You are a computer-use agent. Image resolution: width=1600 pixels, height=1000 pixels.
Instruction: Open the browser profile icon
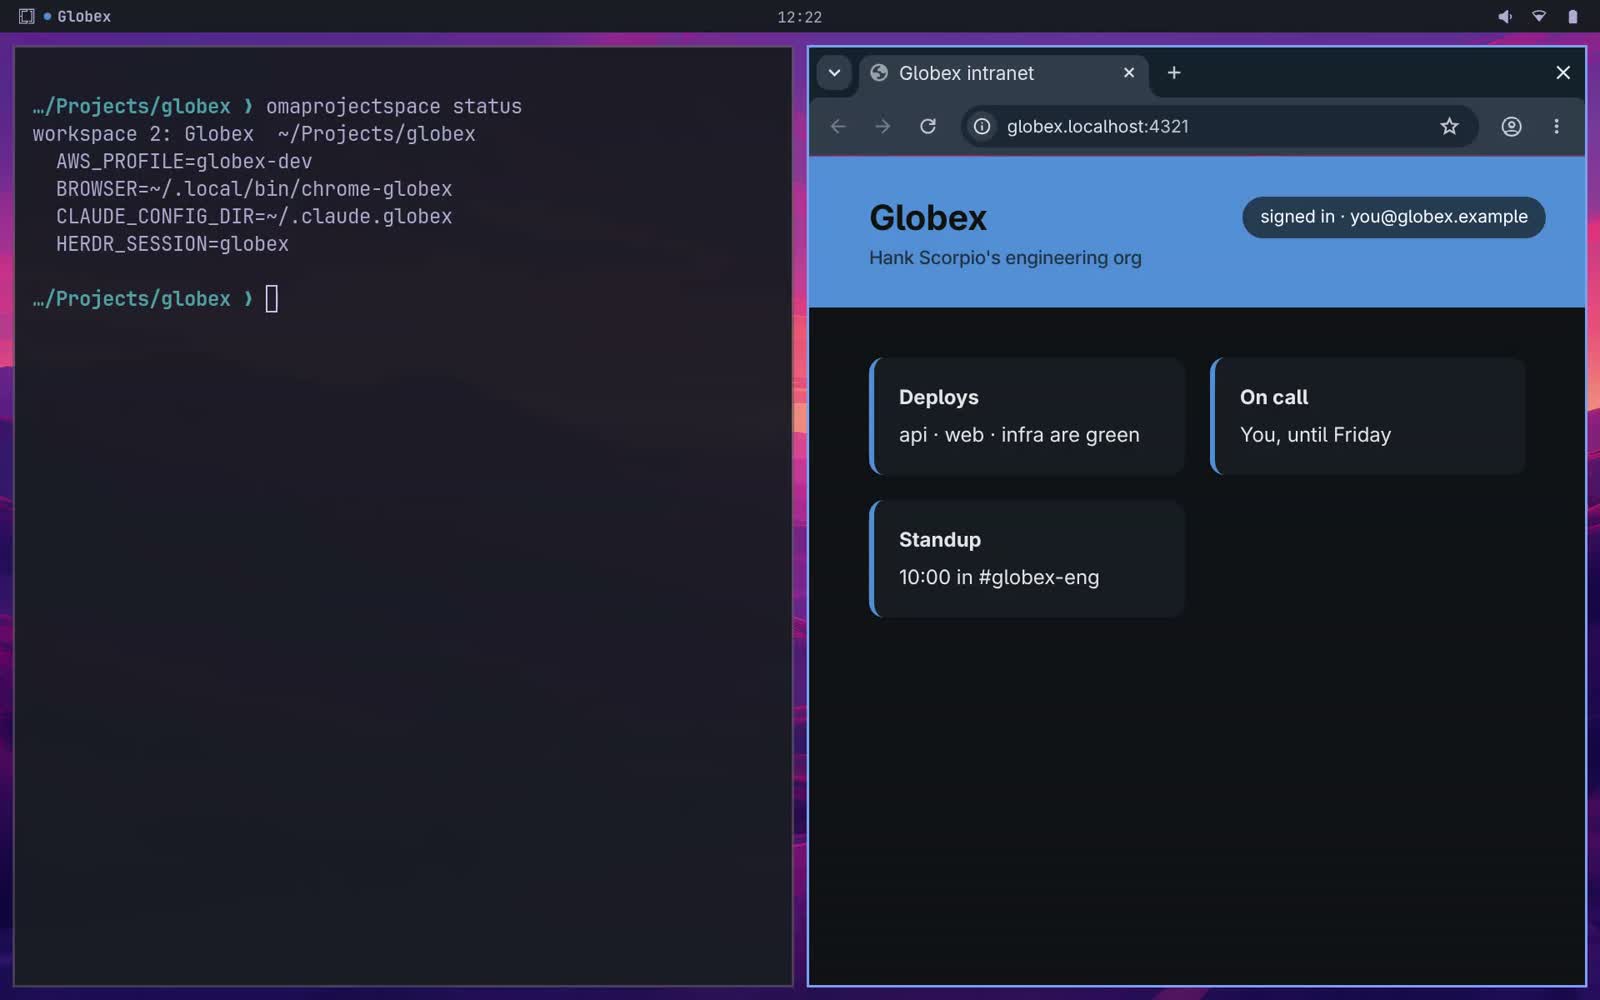[x=1511, y=126]
